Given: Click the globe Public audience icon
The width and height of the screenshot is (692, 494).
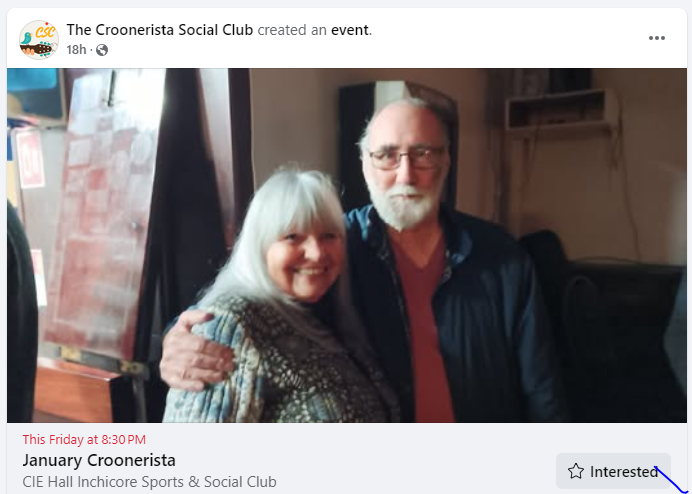Looking at the screenshot, I should point(102,50).
